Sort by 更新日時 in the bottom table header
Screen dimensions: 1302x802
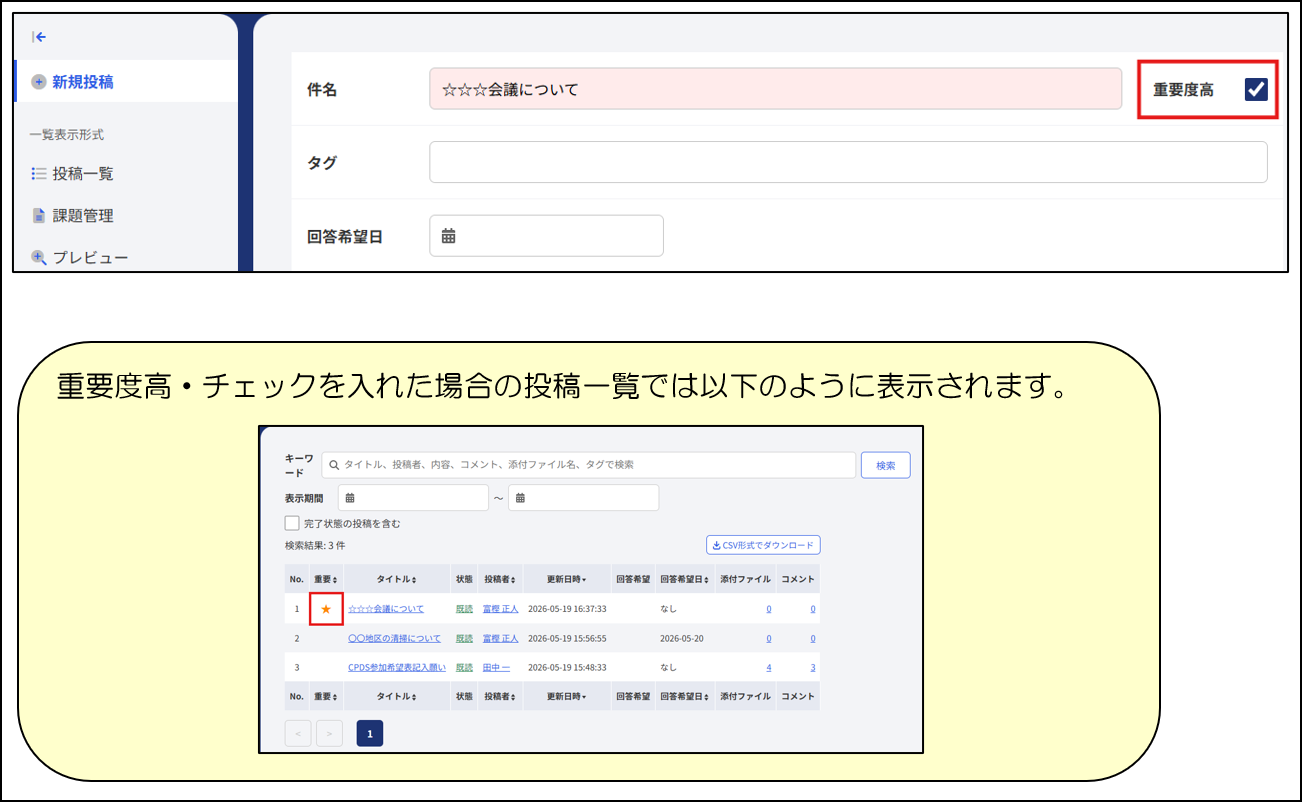tap(566, 696)
